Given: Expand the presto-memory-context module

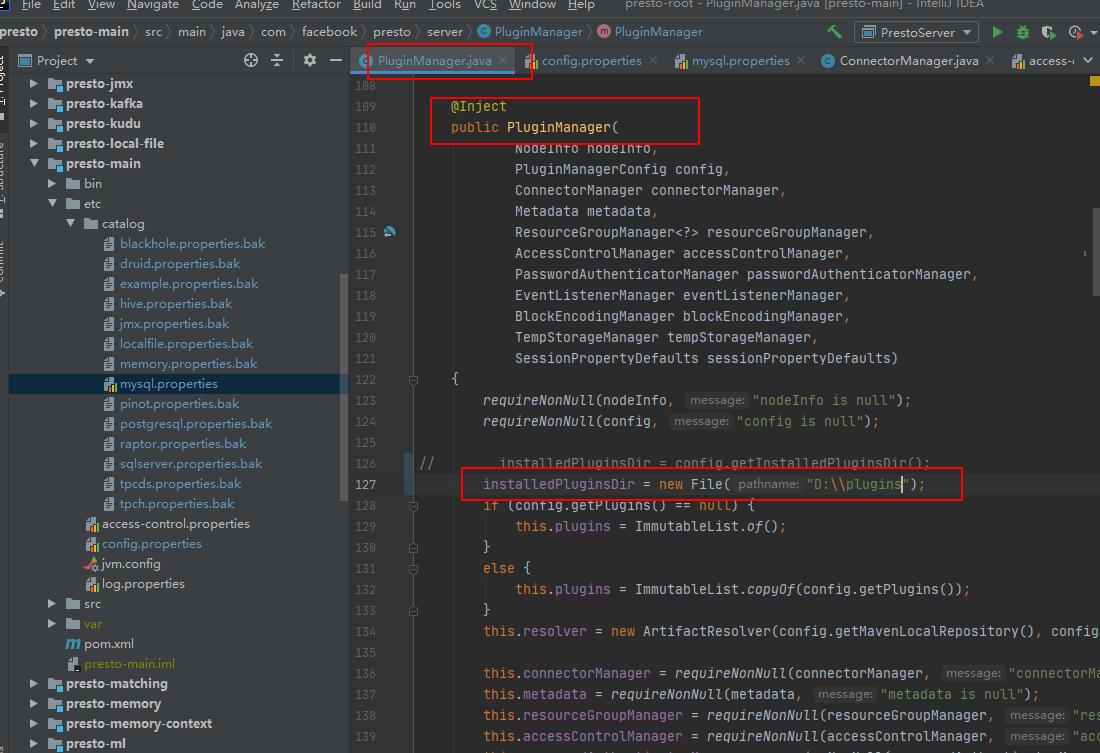Looking at the screenshot, I should tap(33, 724).
